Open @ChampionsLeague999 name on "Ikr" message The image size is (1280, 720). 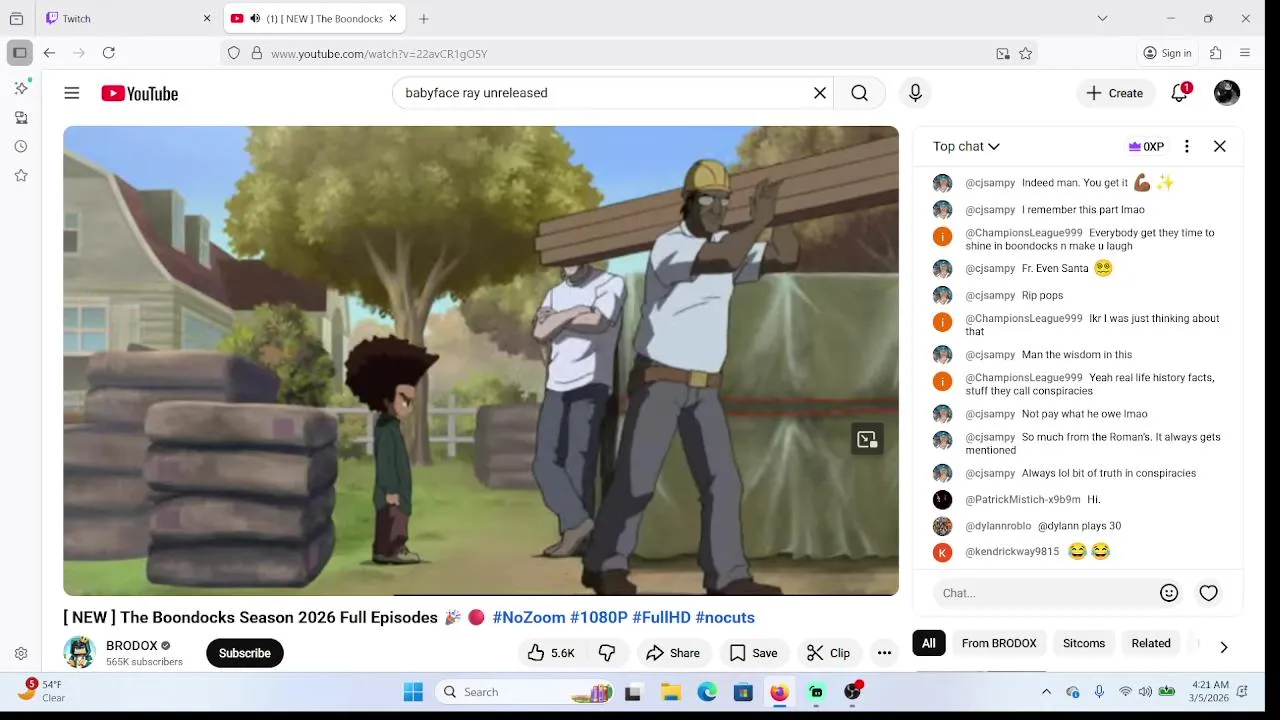point(1024,318)
